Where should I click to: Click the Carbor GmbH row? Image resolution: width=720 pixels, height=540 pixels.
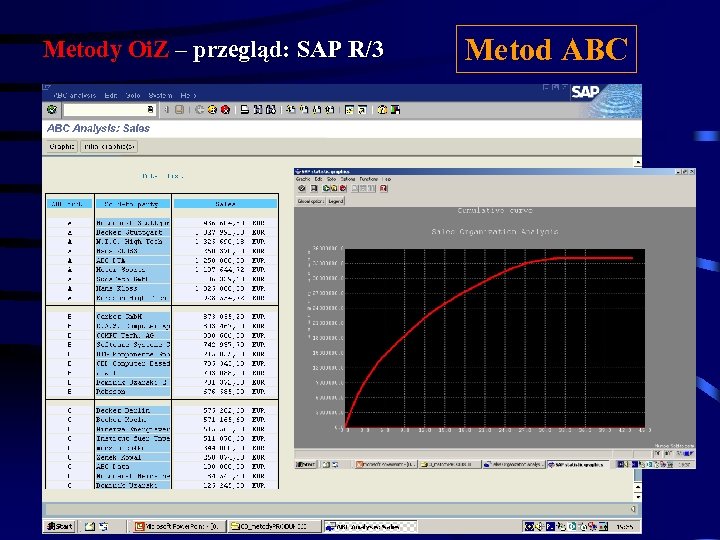pyautogui.click(x=162, y=316)
